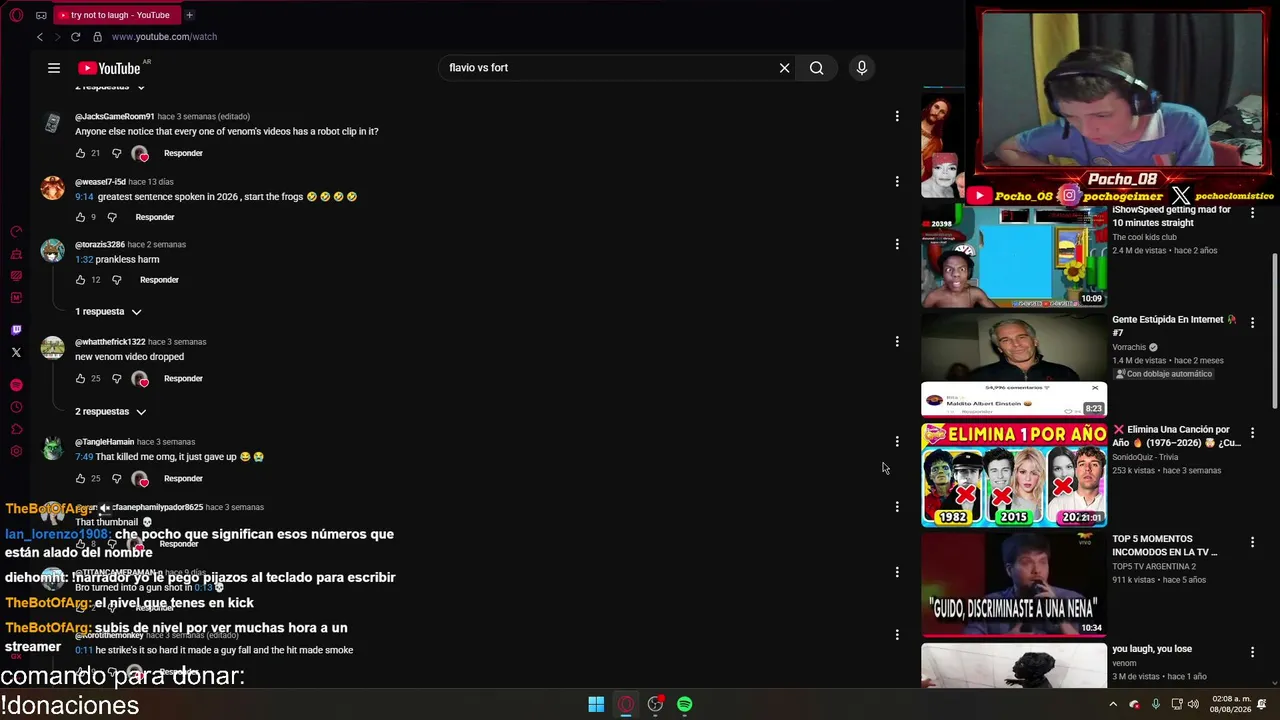Reply to @torazis3286 via Responder
Screen dimensions: 1280x720
[x=159, y=280]
